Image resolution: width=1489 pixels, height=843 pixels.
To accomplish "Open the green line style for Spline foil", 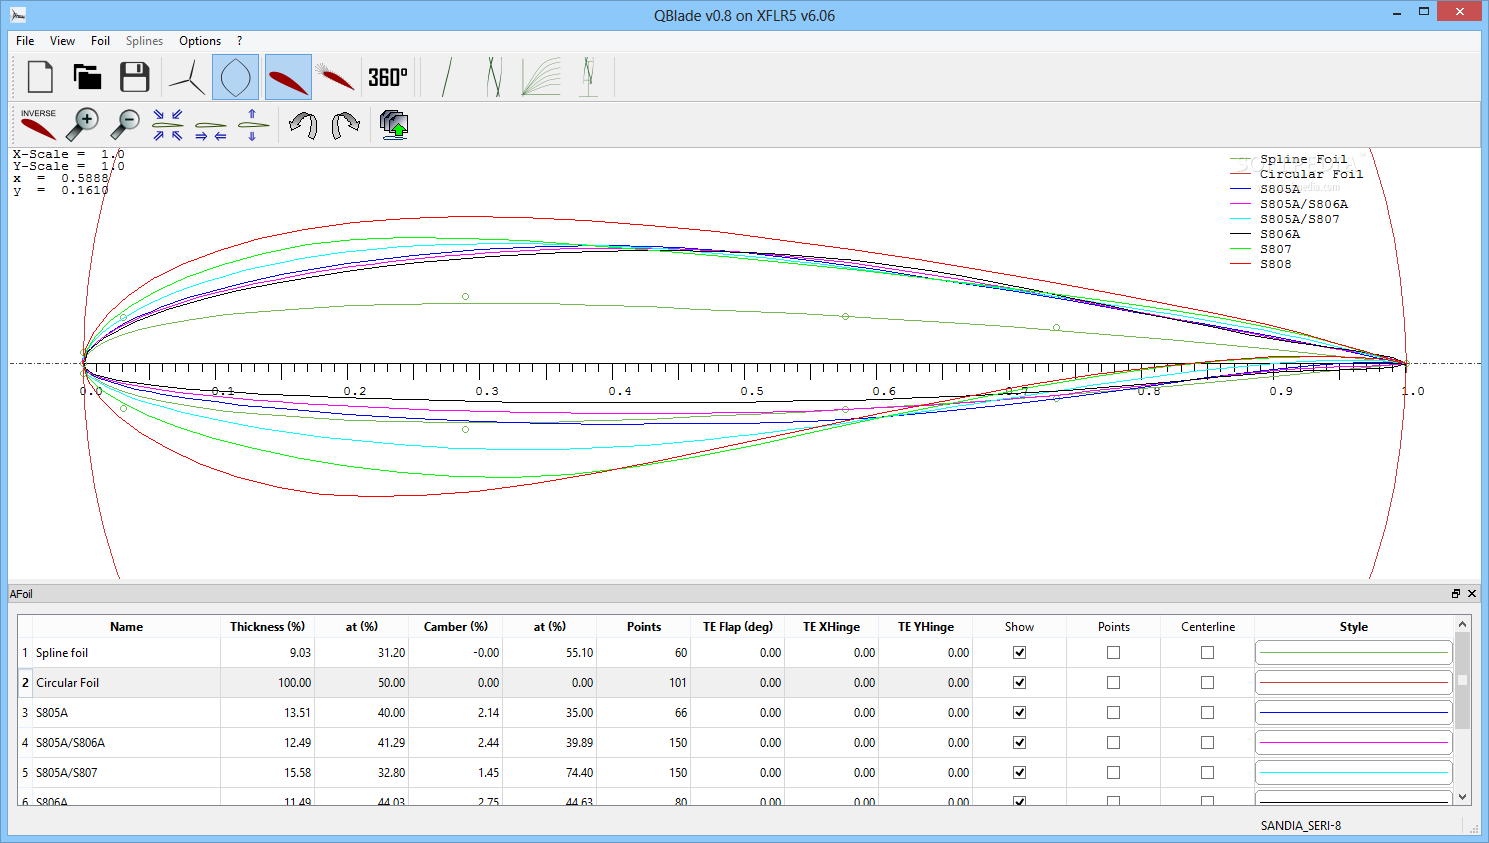I will pyautogui.click(x=1353, y=652).
